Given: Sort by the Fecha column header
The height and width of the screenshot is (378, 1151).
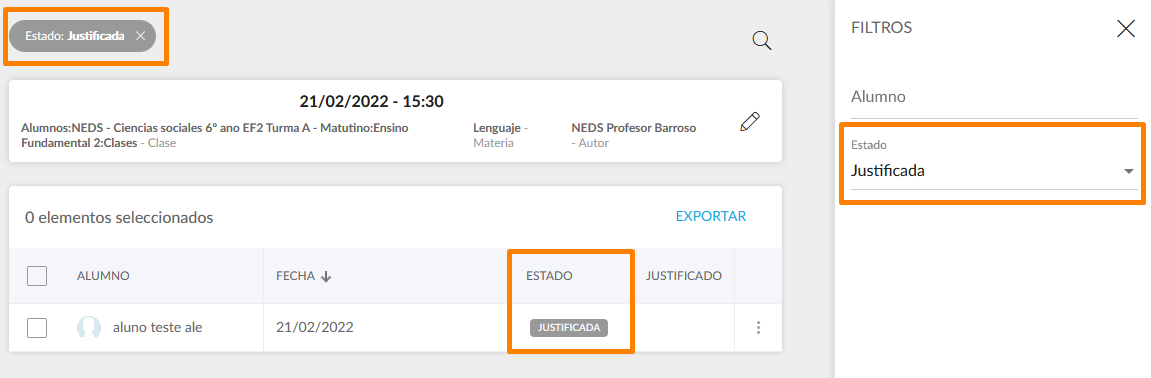Looking at the screenshot, I should (295, 276).
